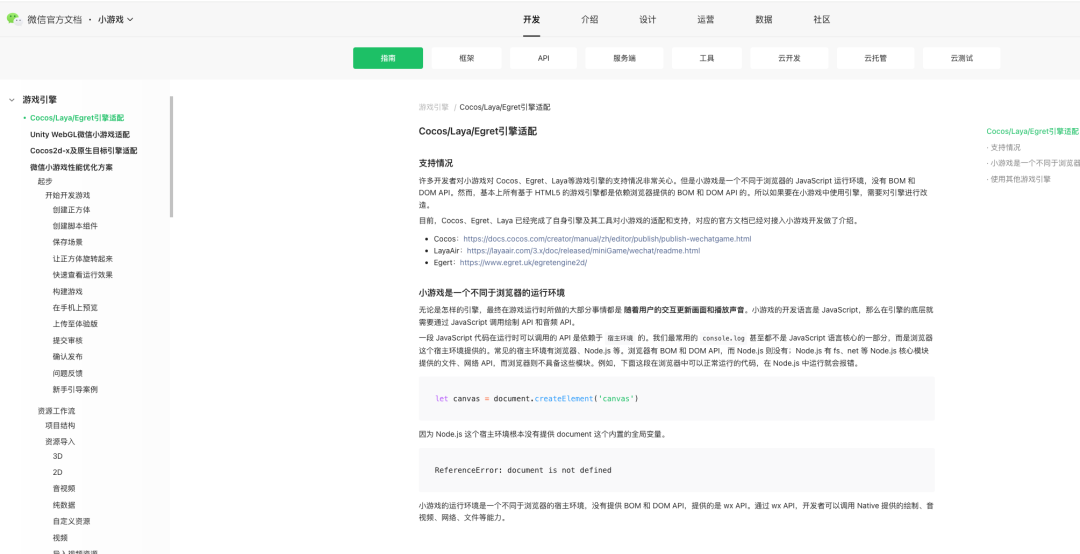This screenshot has height=554, width=1080.
Task: Open the 小游戏 dropdown in the header
Action: tap(115, 19)
